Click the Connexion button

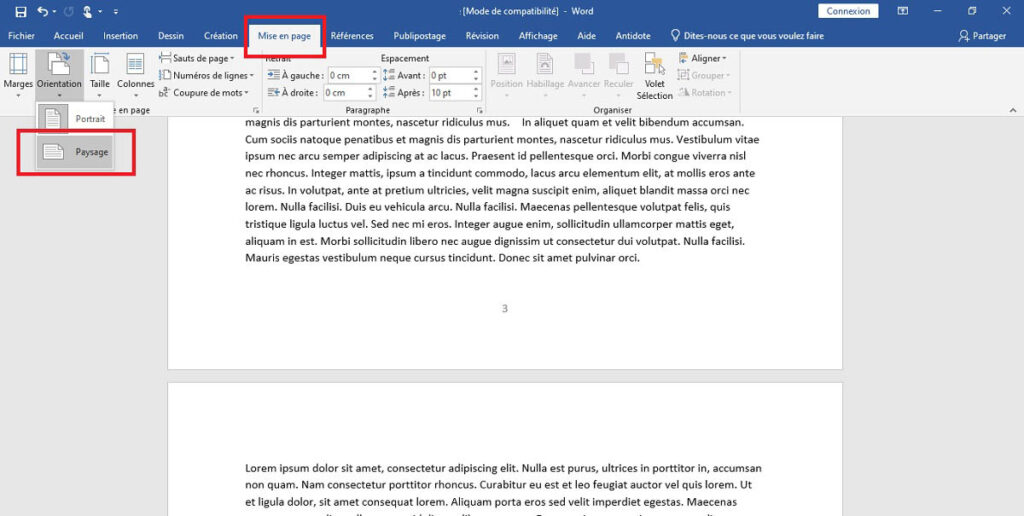tap(848, 11)
